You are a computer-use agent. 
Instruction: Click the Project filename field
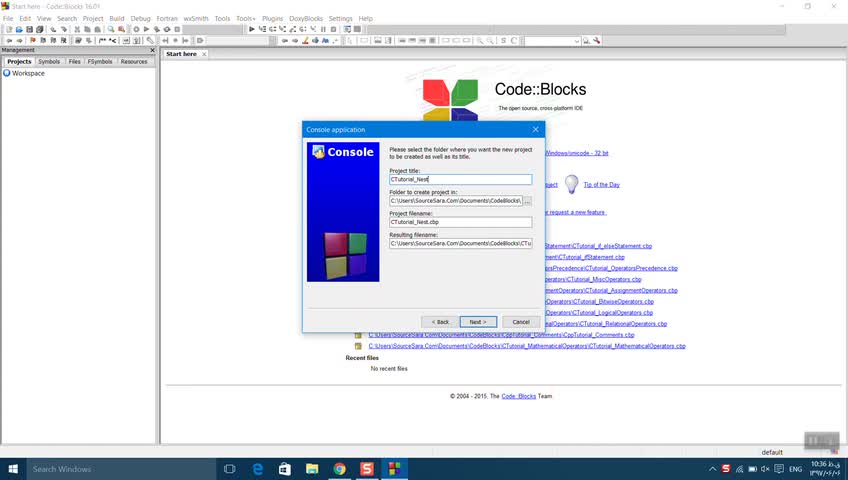pos(460,222)
